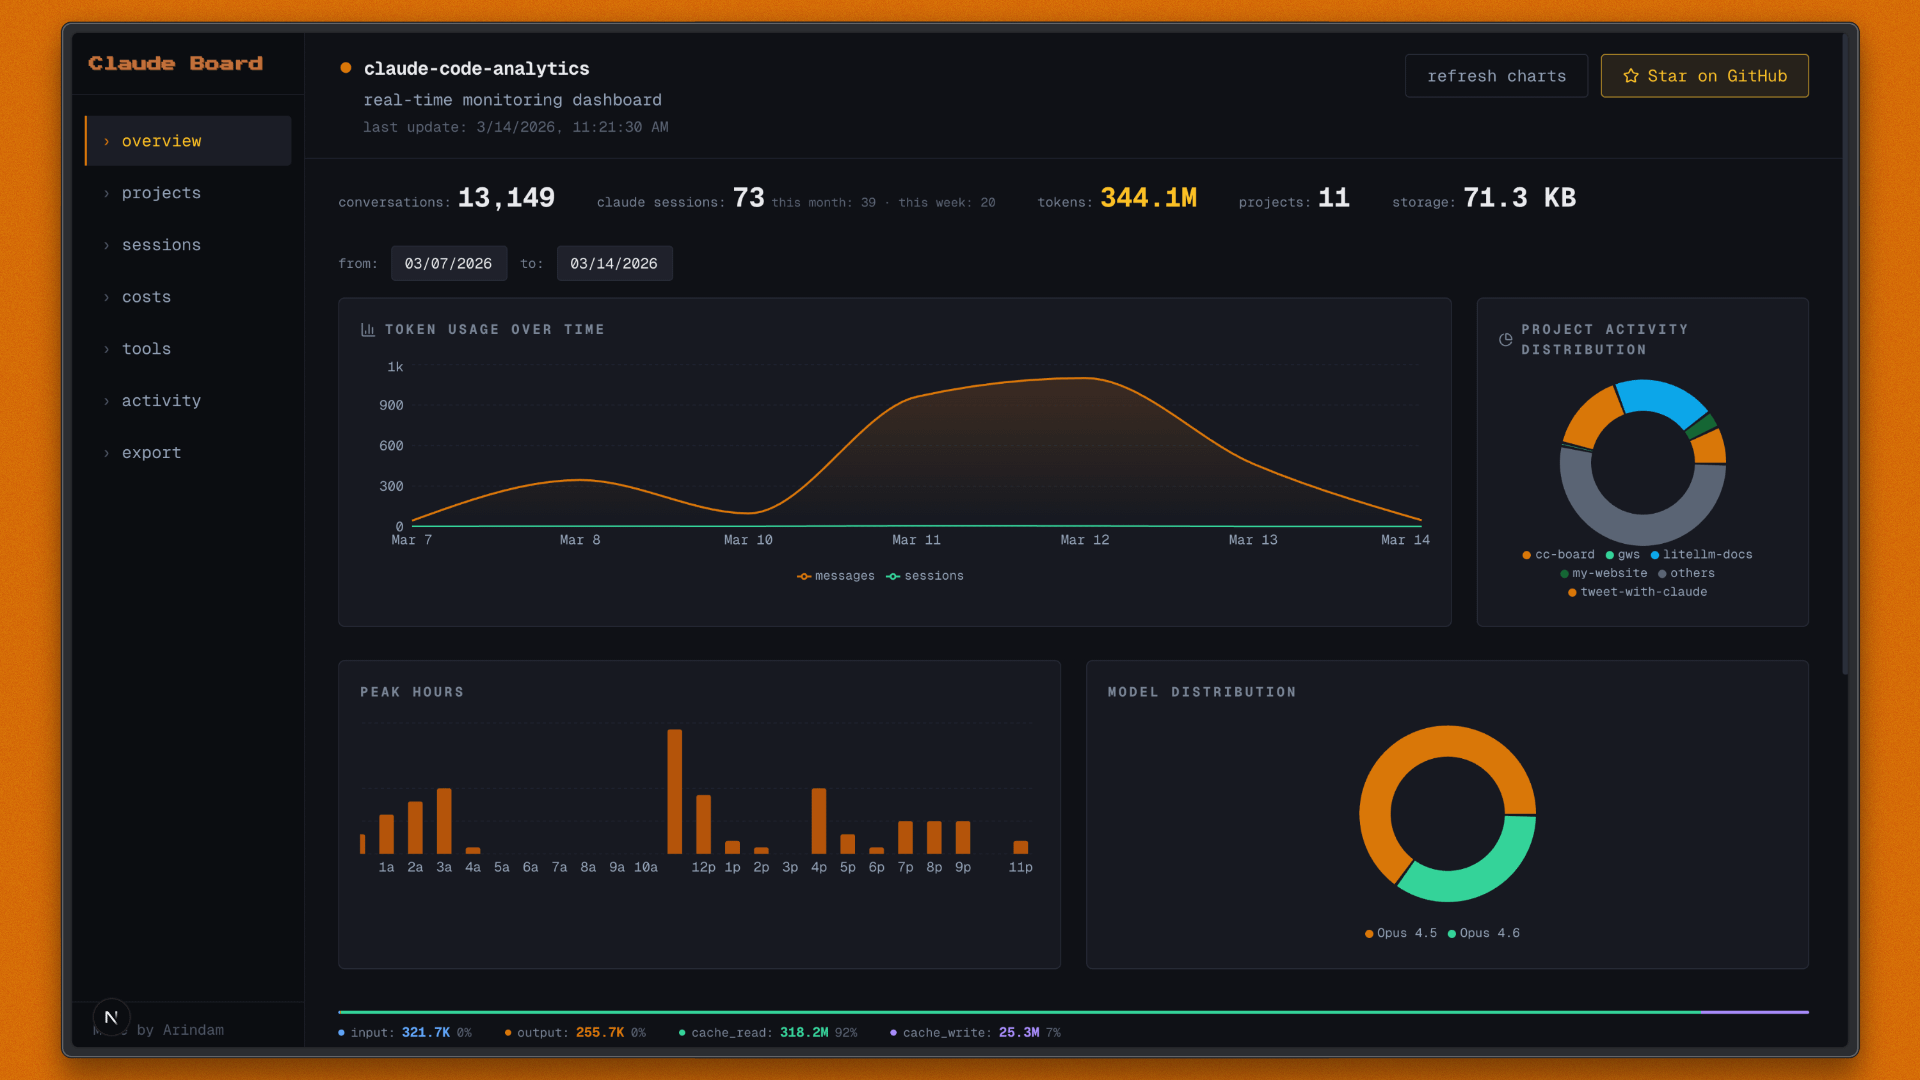Expand the activity section in the sidebar

[x=161, y=401]
